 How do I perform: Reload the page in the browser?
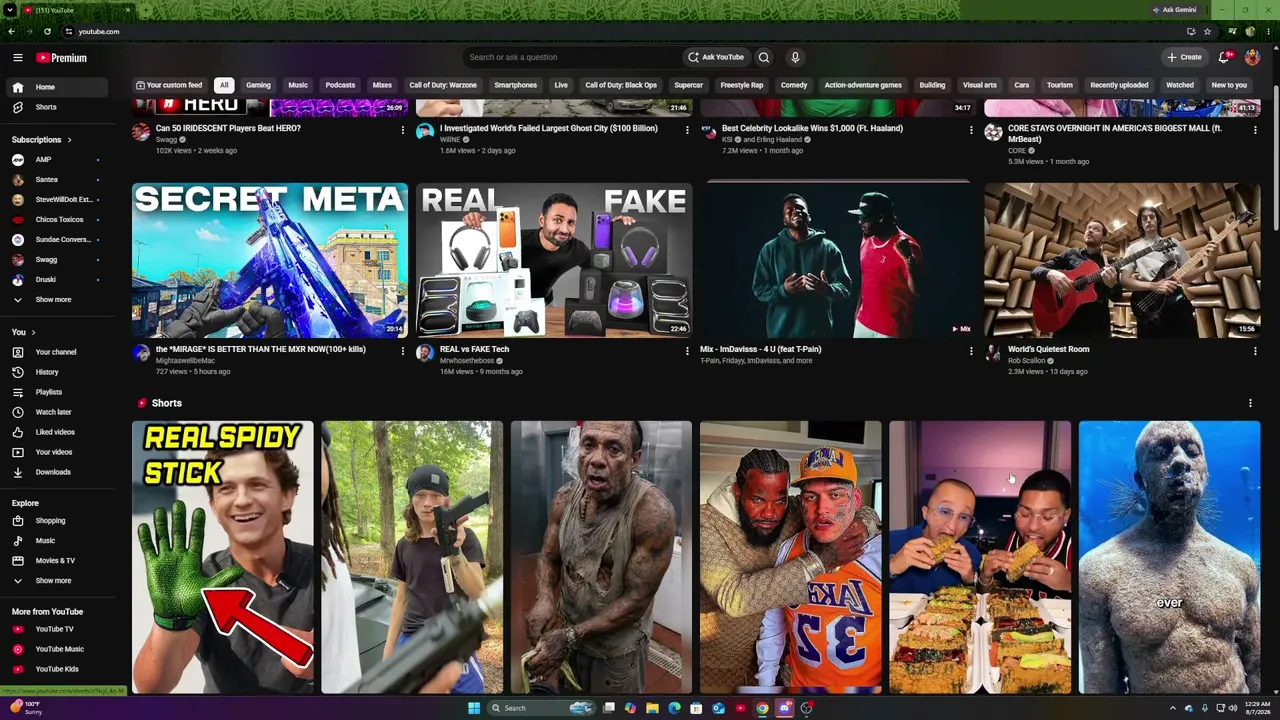(47, 31)
